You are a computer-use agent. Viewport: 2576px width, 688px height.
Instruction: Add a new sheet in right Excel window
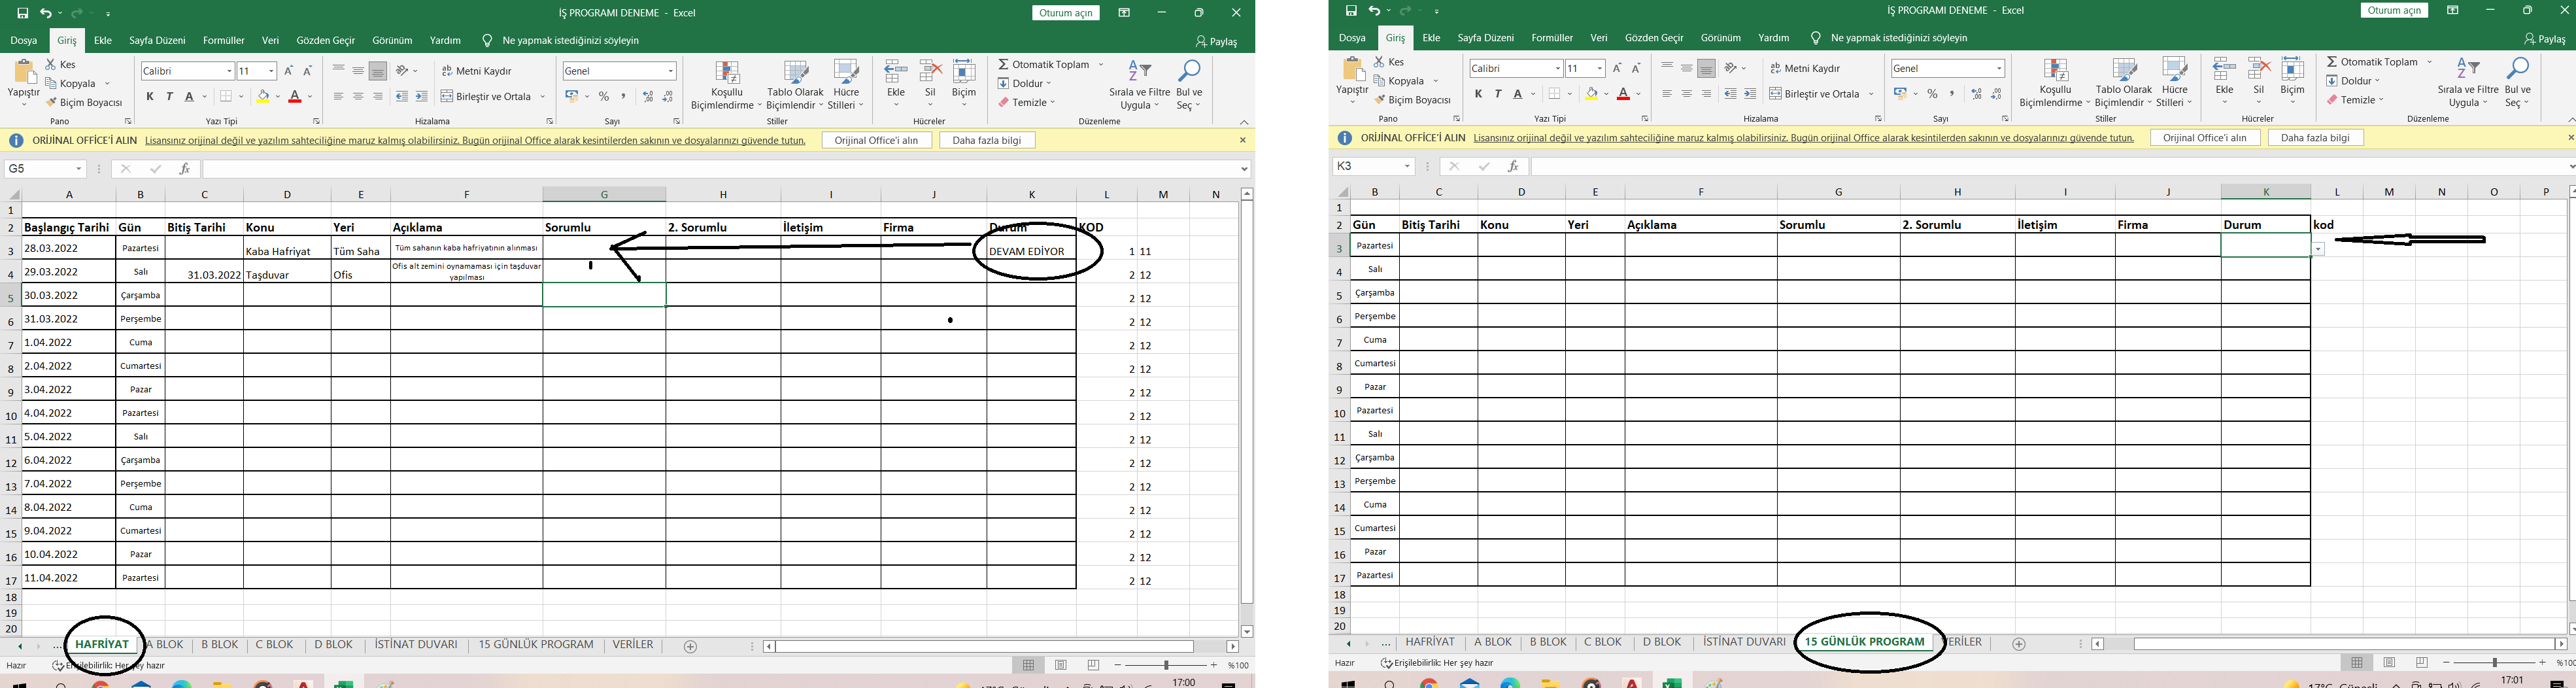coord(2018,644)
